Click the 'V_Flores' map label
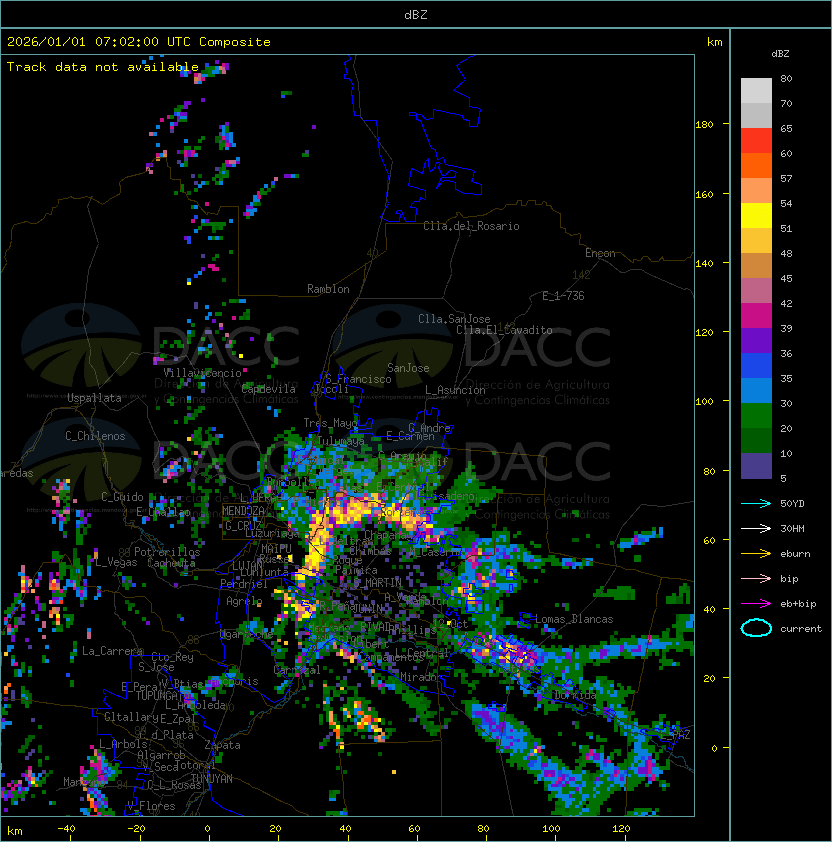The width and height of the screenshot is (832, 842). coord(151,806)
